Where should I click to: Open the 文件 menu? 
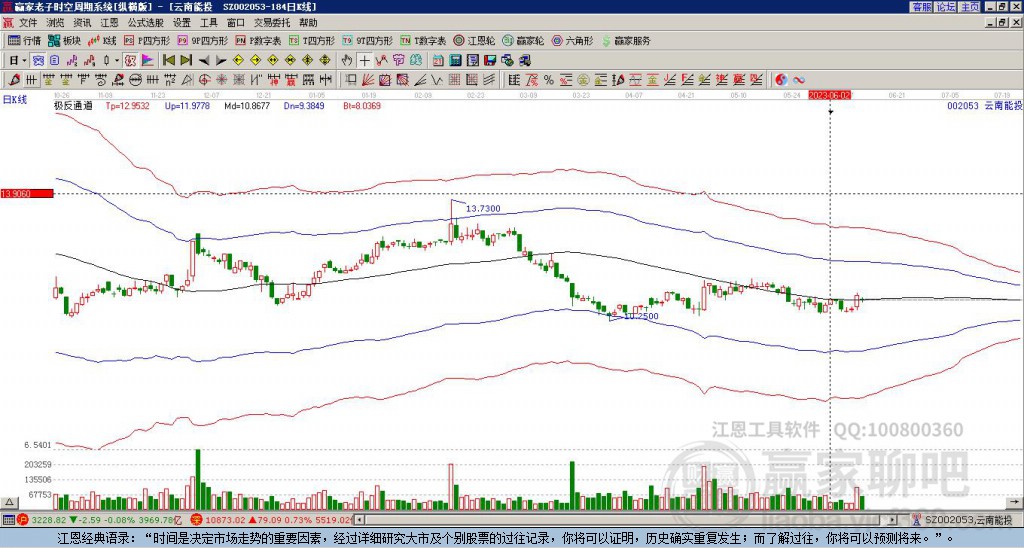coord(28,23)
